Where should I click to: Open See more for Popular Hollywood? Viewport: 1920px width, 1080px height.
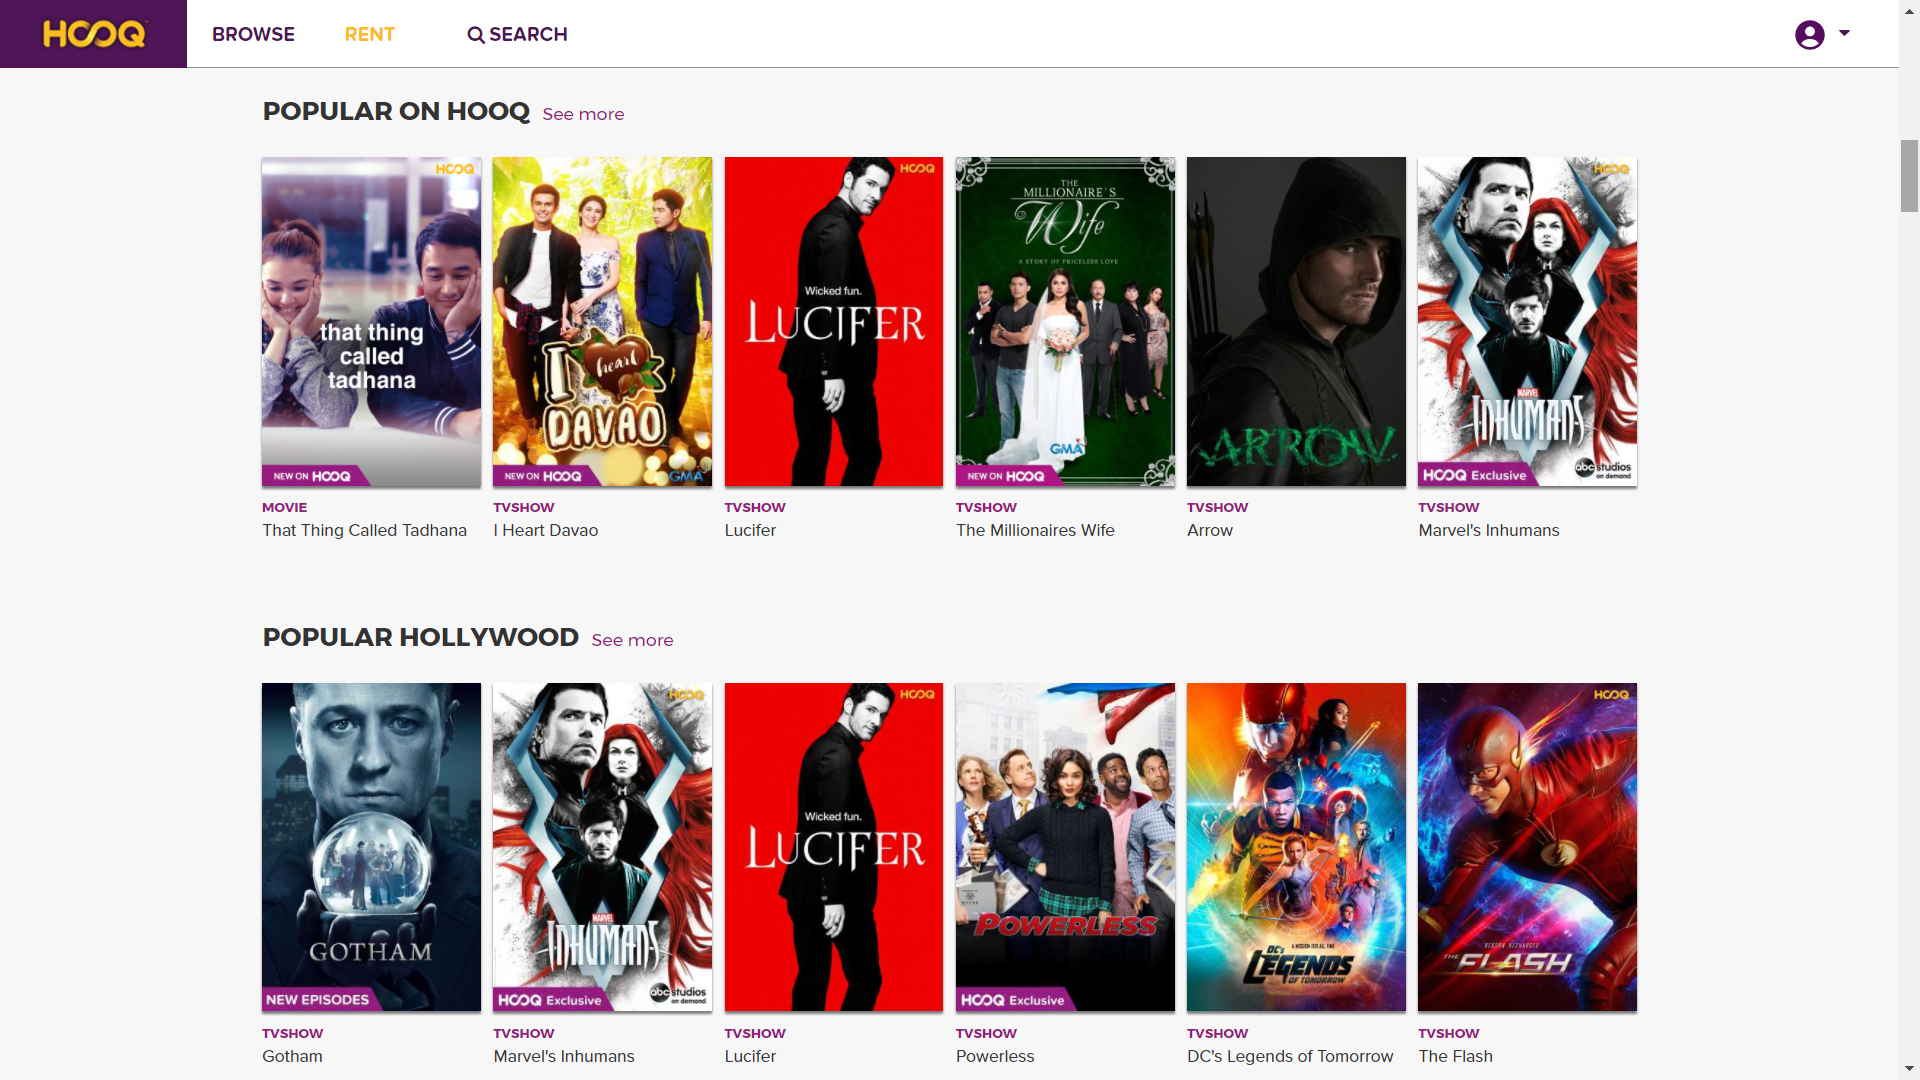[632, 640]
